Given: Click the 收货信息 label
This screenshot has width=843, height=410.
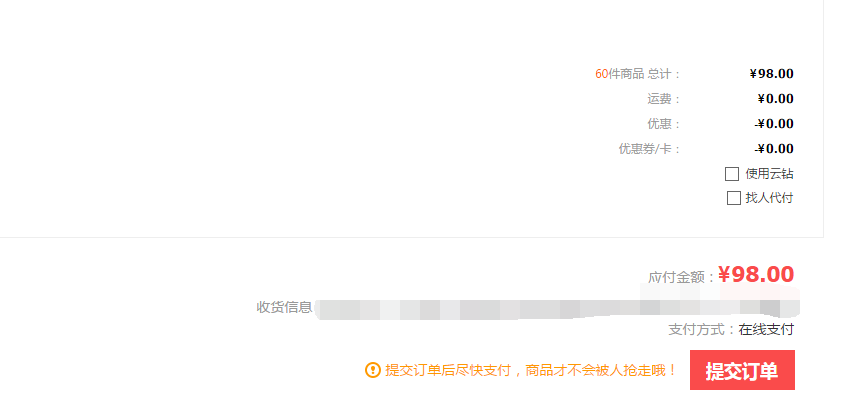Looking at the screenshot, I should click(284, 307).
